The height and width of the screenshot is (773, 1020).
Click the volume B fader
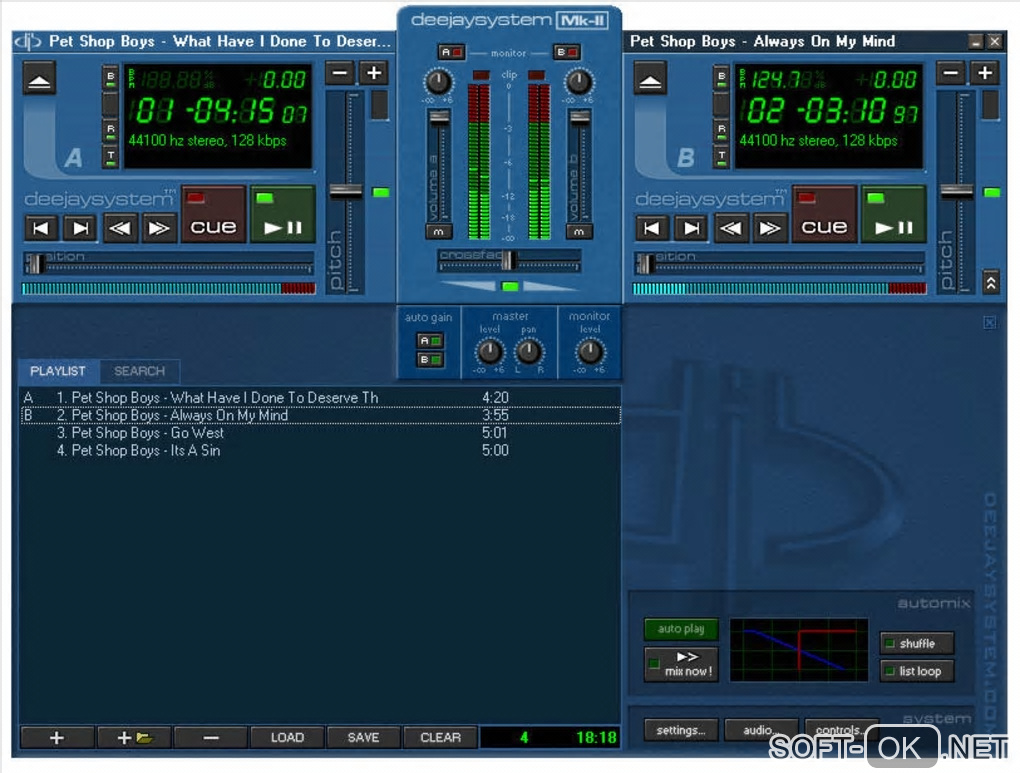pyautogui.click(x=580, y=117)
